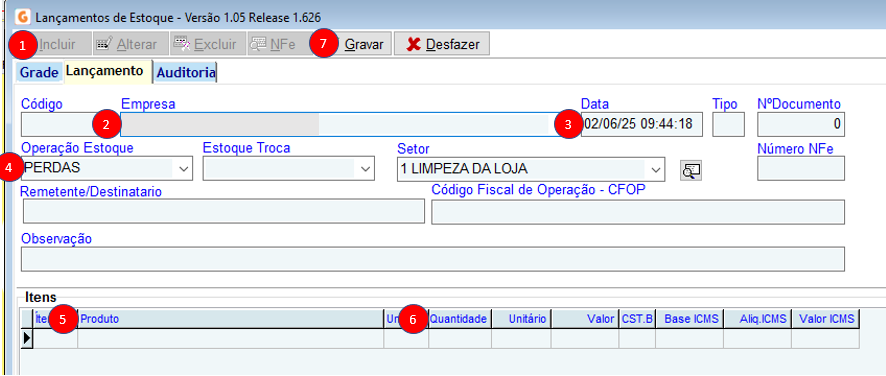Click the Unitário column header
Viewport: 886px width, 376px height.
[521, 319]
